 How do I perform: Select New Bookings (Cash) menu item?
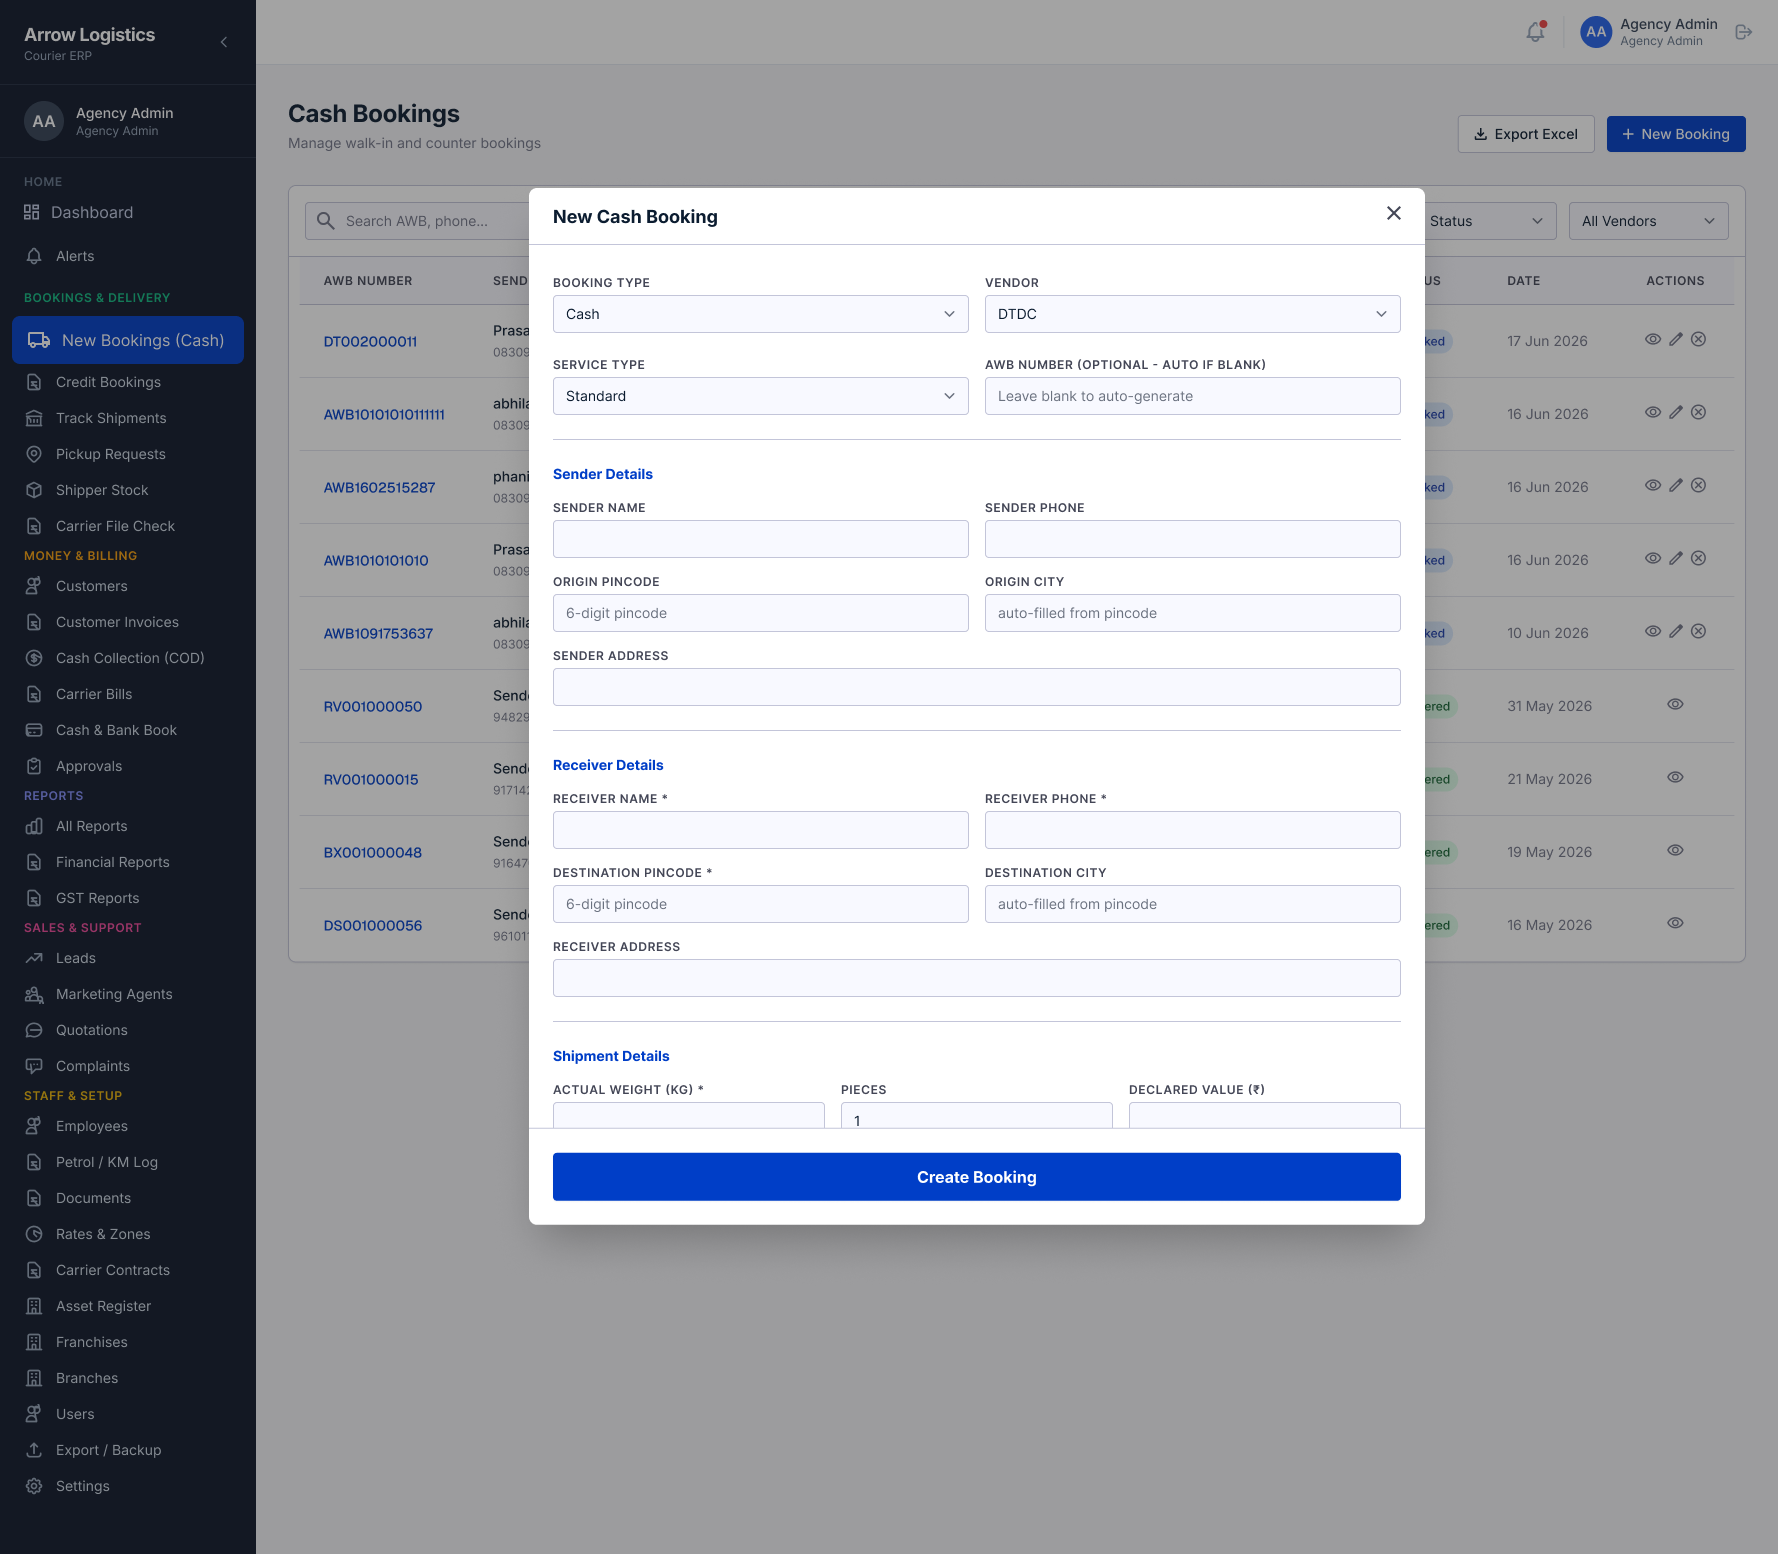coord(128,340)
